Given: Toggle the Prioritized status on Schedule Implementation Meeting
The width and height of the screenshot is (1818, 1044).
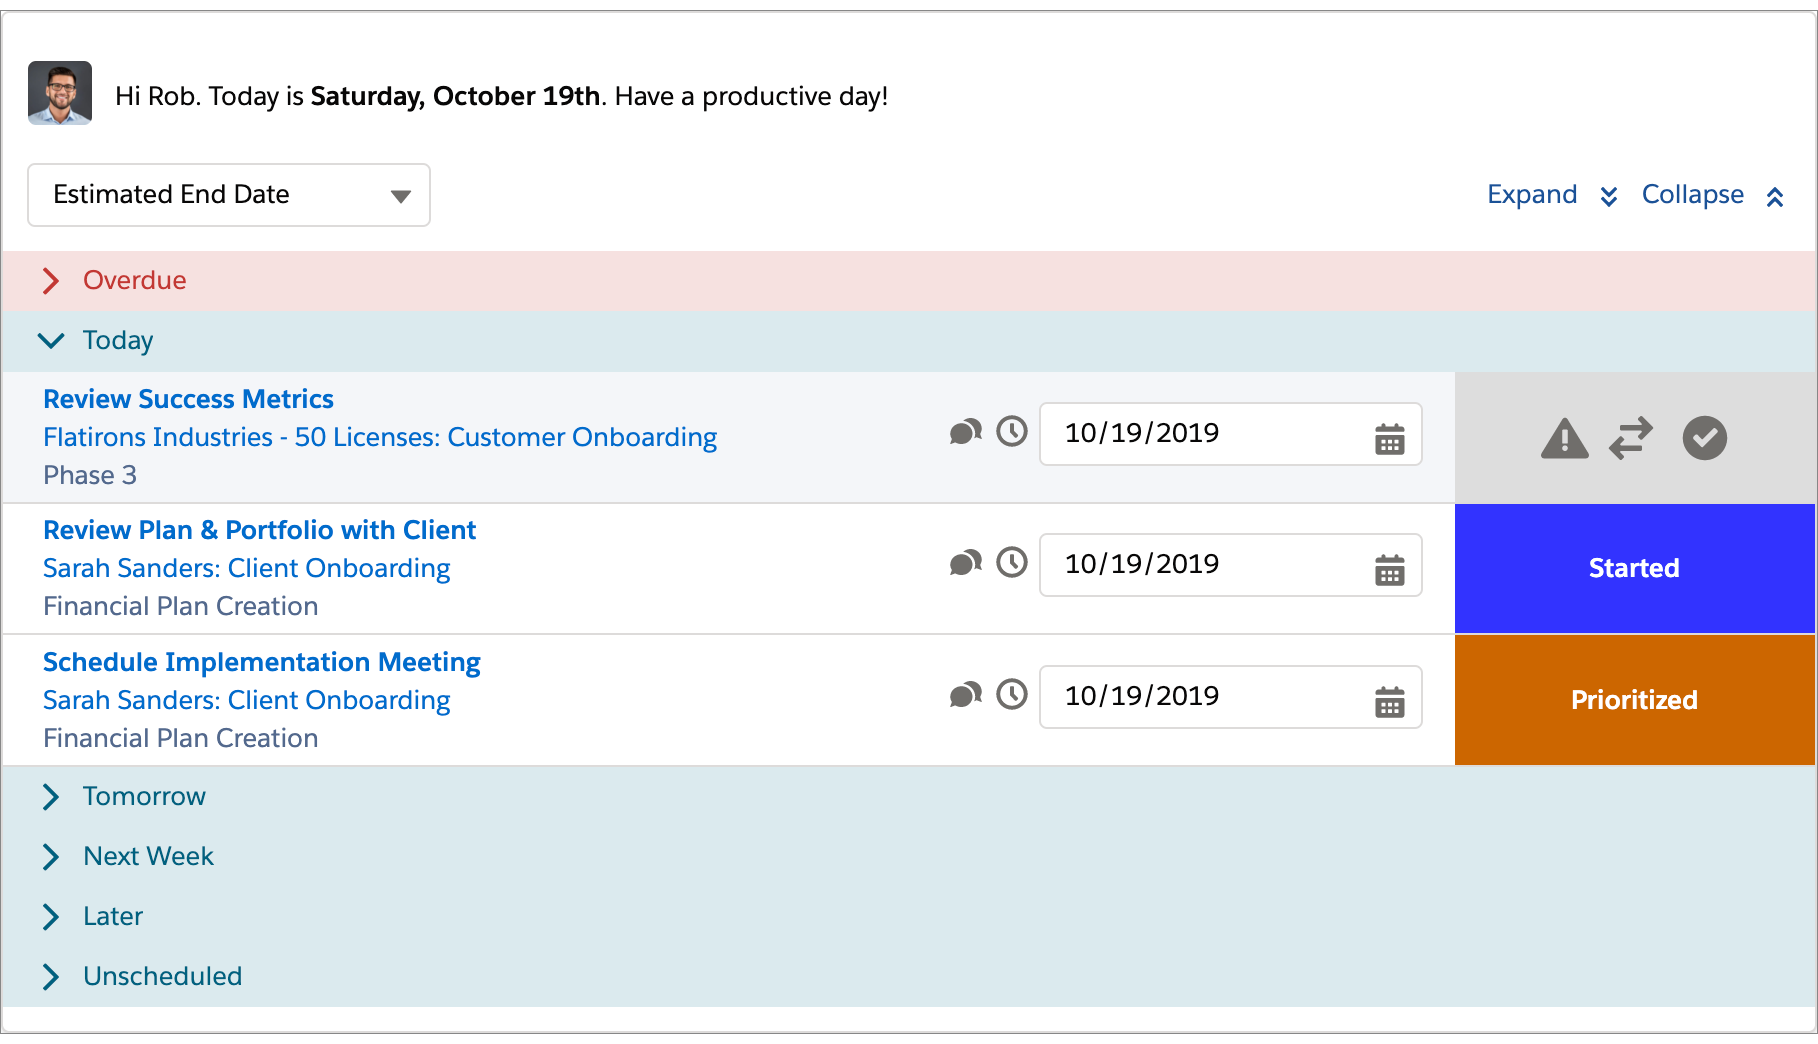Looking at the screenshot, I should pos(1633,700).
